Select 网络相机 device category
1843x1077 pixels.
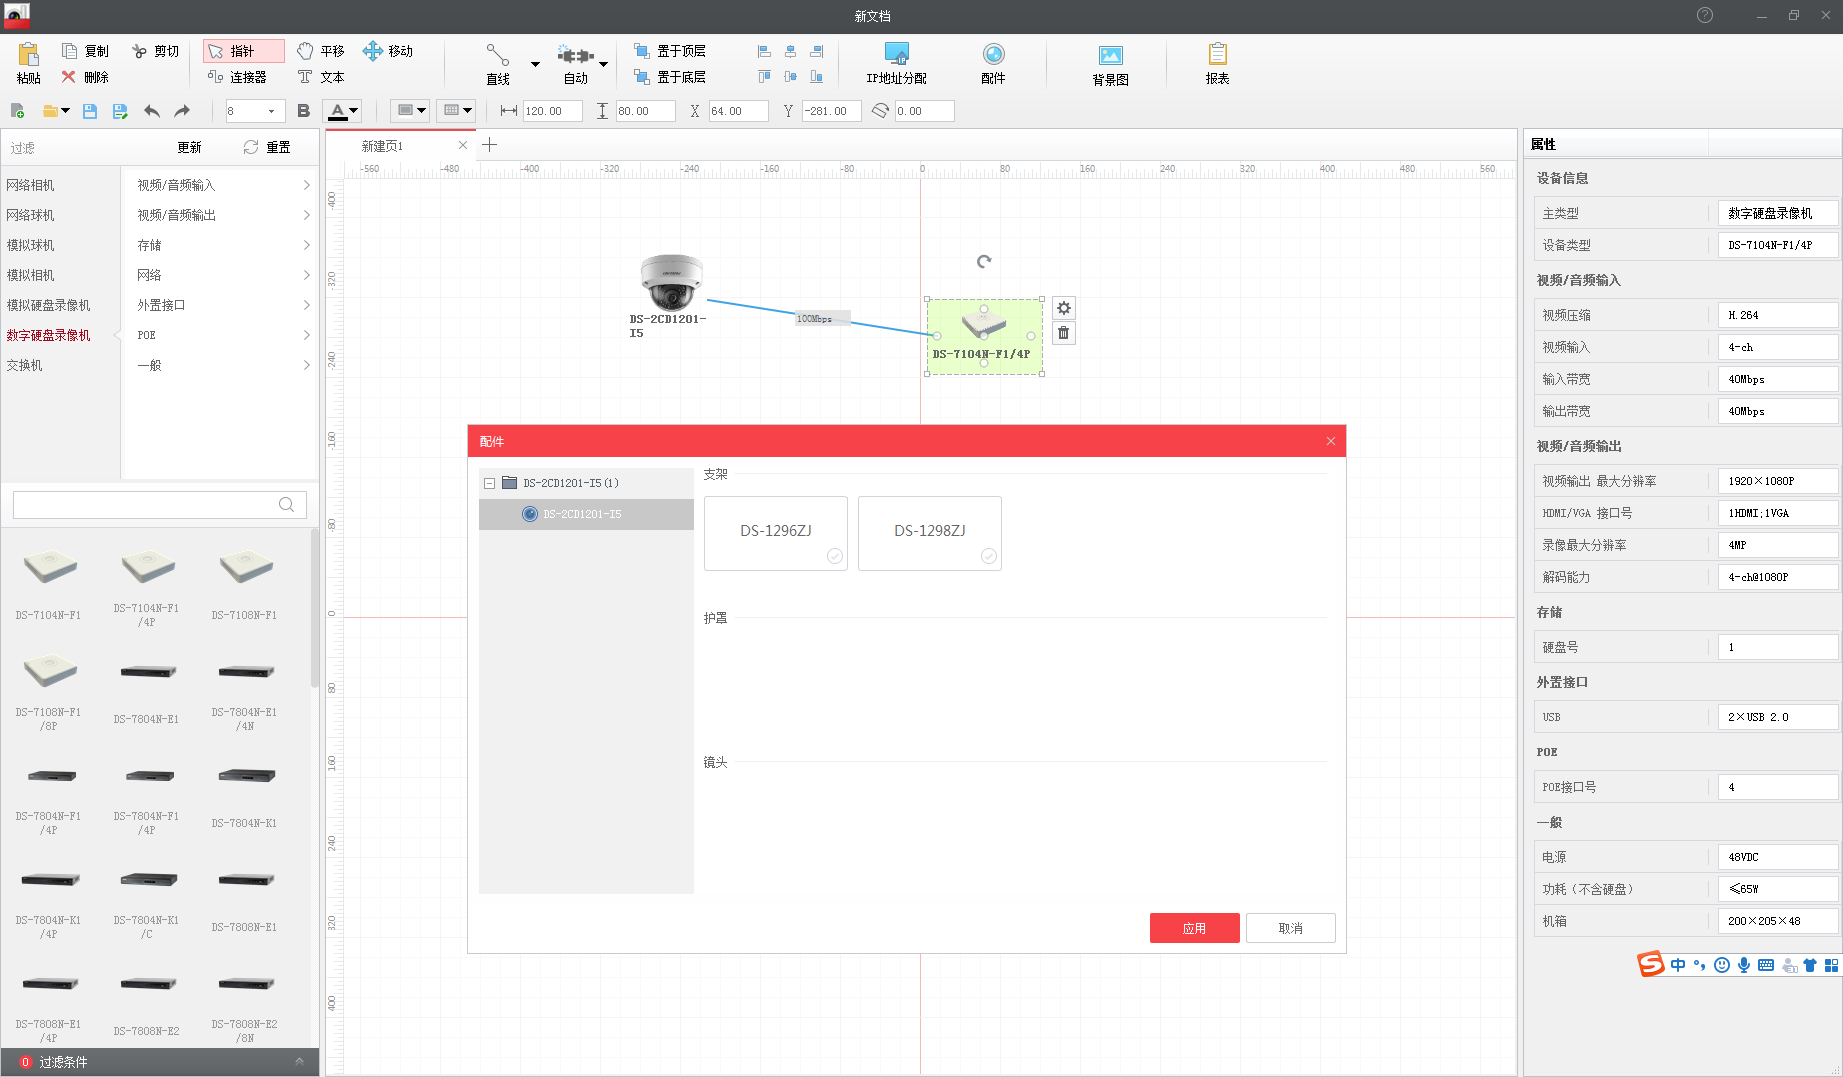31,185
